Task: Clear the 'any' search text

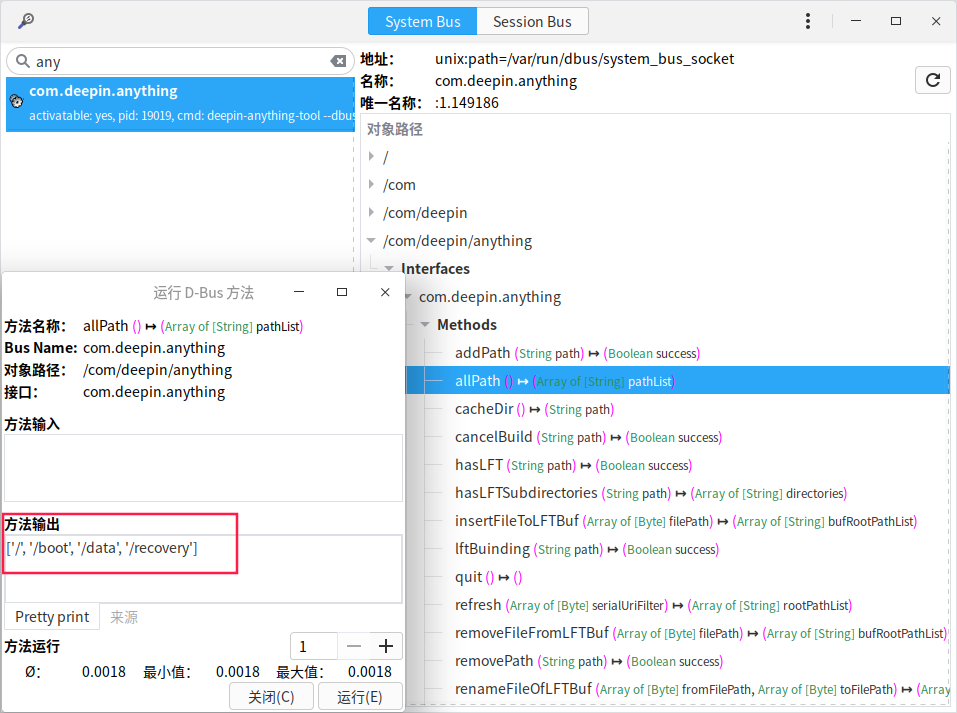Action: click(x=338, y=61)
